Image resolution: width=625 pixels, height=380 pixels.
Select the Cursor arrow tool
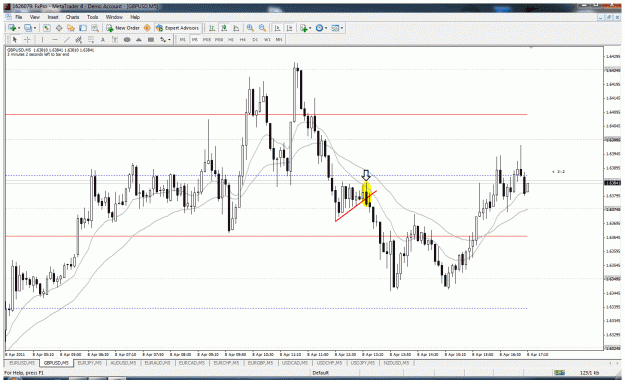tap(15, 39)
